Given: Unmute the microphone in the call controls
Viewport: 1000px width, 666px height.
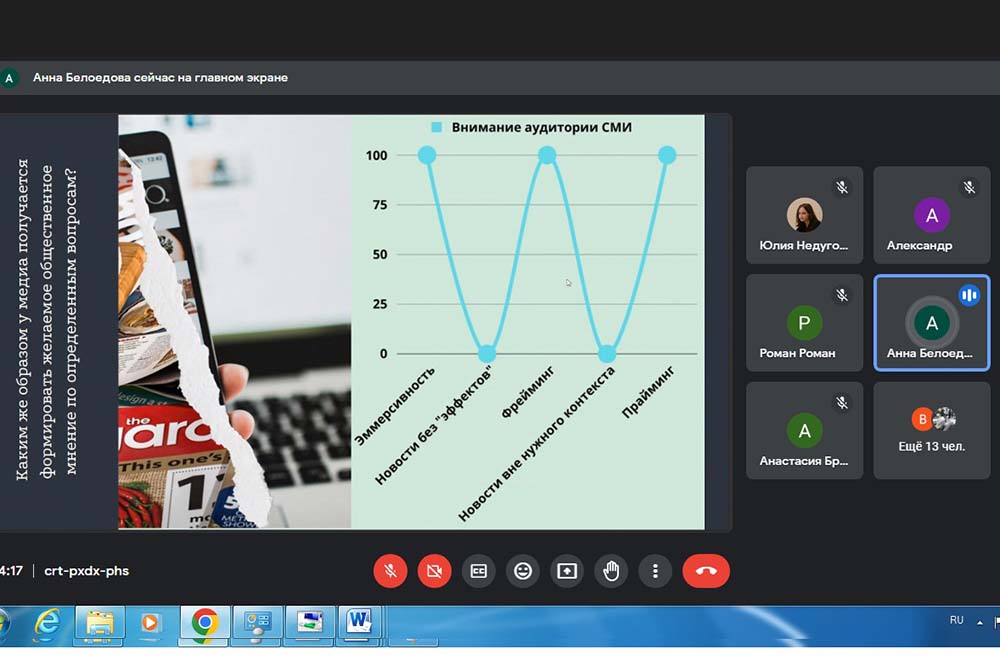Looking at the screenshot, I should point(390,571).
